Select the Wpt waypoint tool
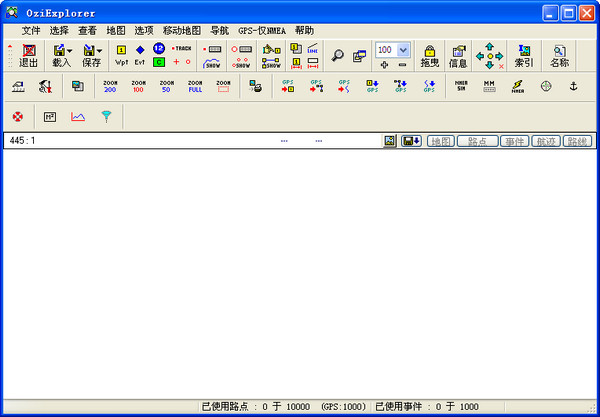600x417 pixels. 121,55
